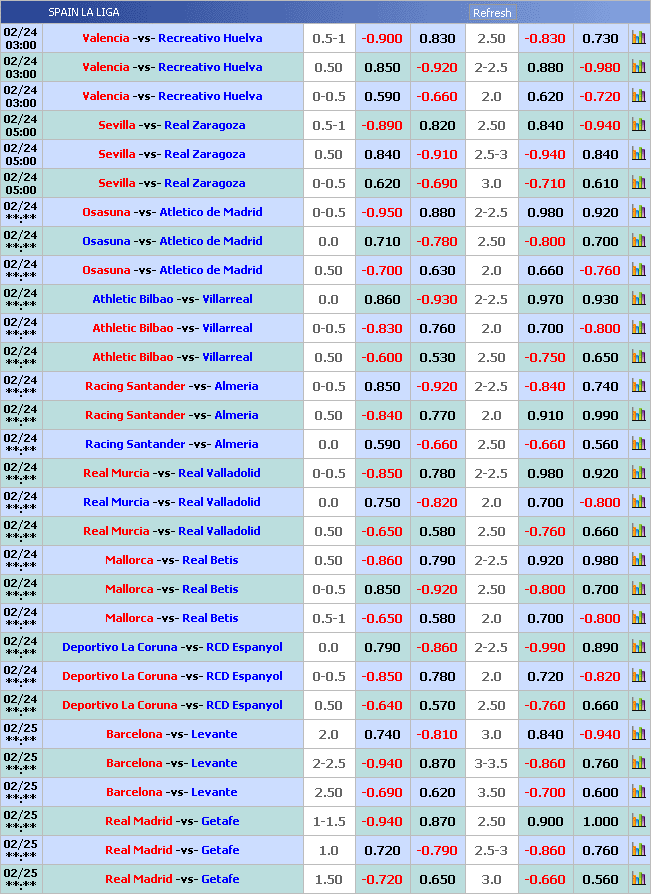Viewport: 651px width, 894px height.
Task: Open chart icon for Mallorca 0.5-1 handicap row
Action: point(638,618)
